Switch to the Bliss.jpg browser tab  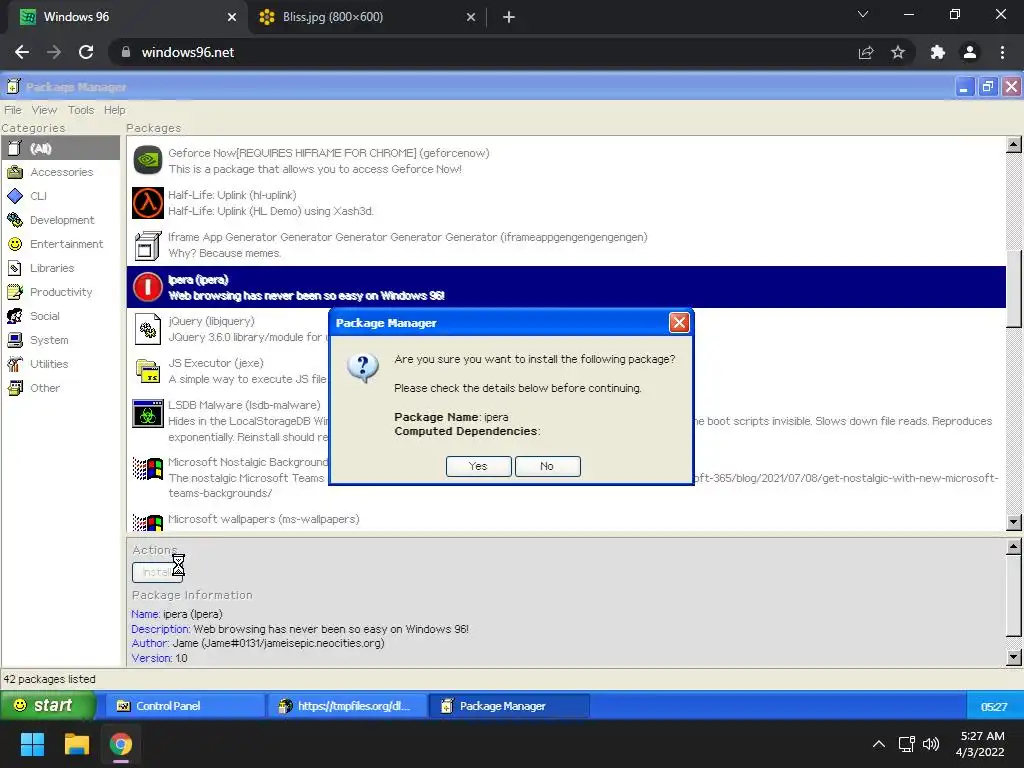(366, 17)
